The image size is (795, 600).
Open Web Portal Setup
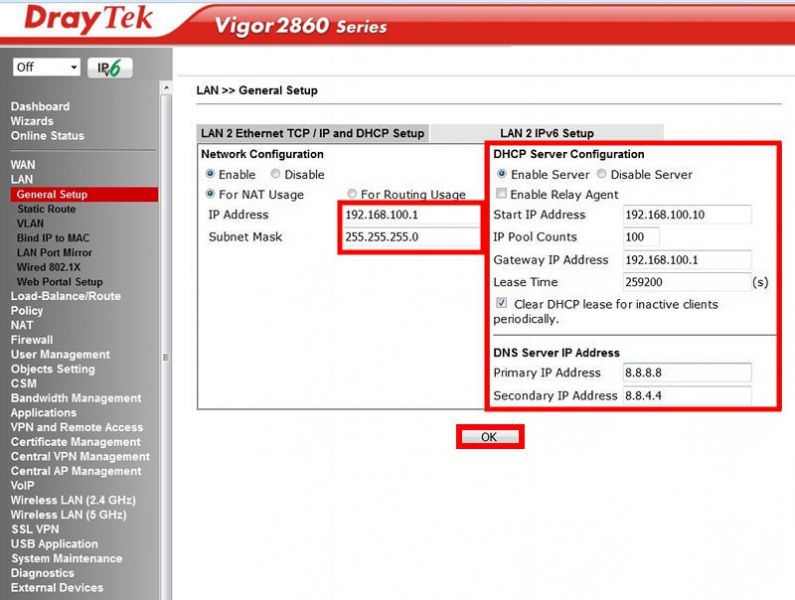tap(60, 282)
